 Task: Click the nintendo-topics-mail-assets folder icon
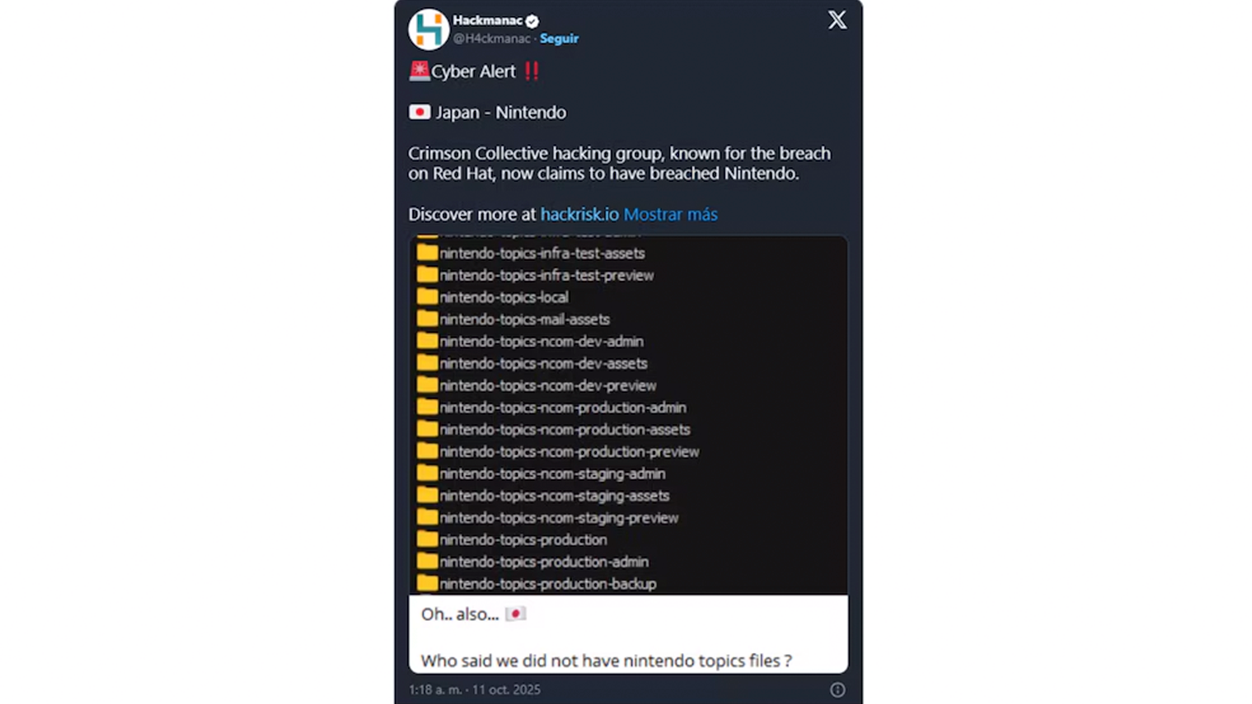pyautogui.click(x=427, y=319)
